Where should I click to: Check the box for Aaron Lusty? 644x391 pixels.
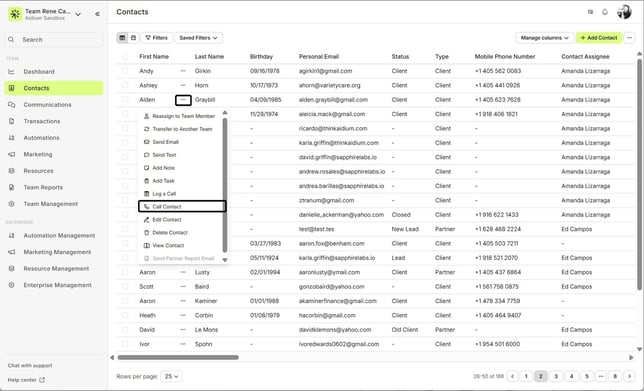click(125, 272)
